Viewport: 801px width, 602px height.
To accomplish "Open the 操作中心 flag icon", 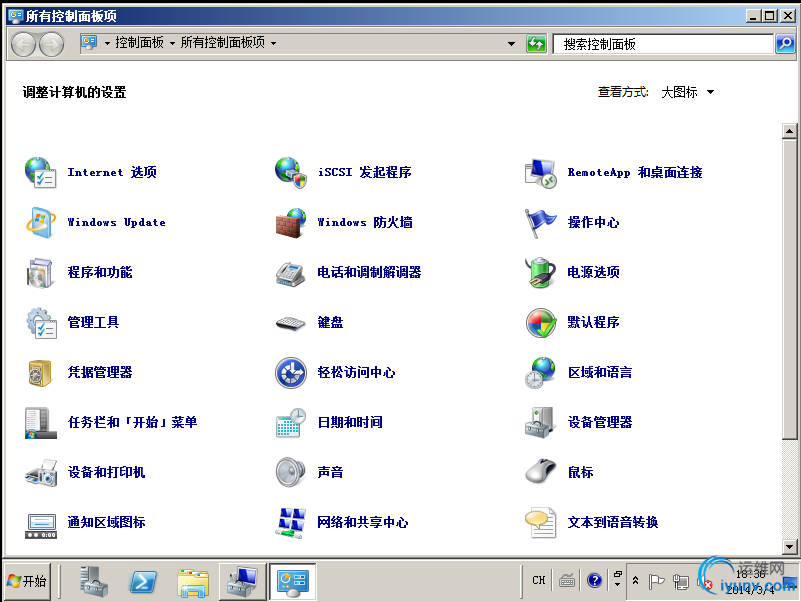I will coord(541,222).
